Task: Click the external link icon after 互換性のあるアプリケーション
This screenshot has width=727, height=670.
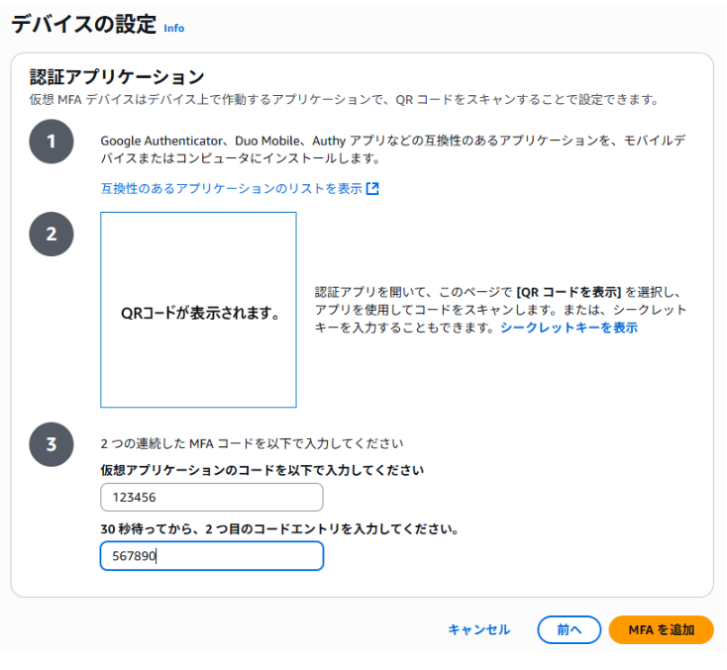Action: [373, 188]
